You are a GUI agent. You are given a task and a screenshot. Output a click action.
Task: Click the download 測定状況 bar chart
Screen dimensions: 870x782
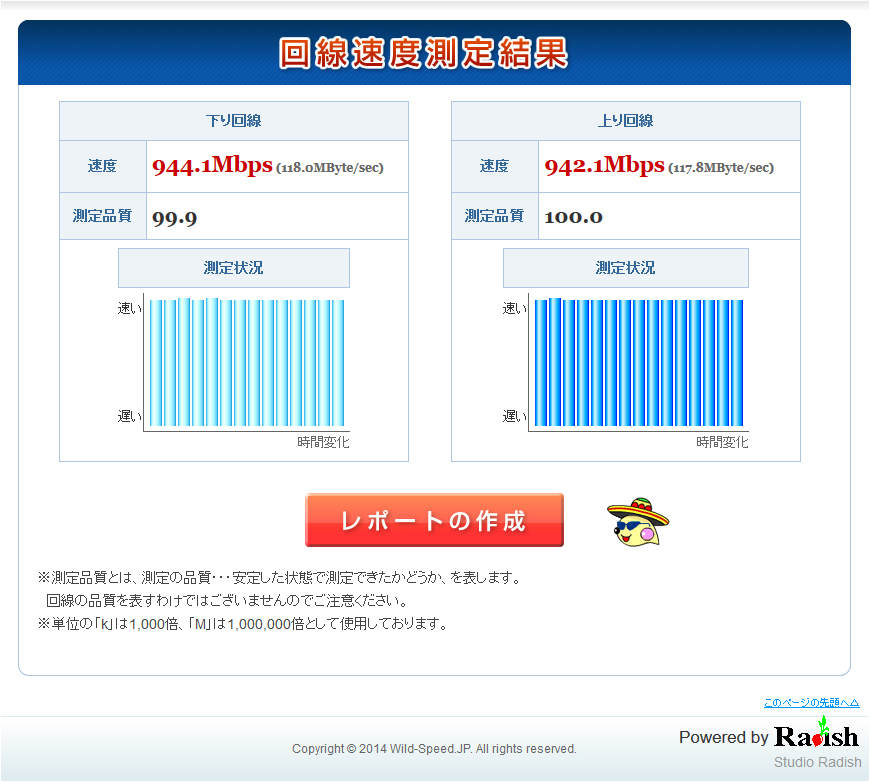tap(246, 363)
